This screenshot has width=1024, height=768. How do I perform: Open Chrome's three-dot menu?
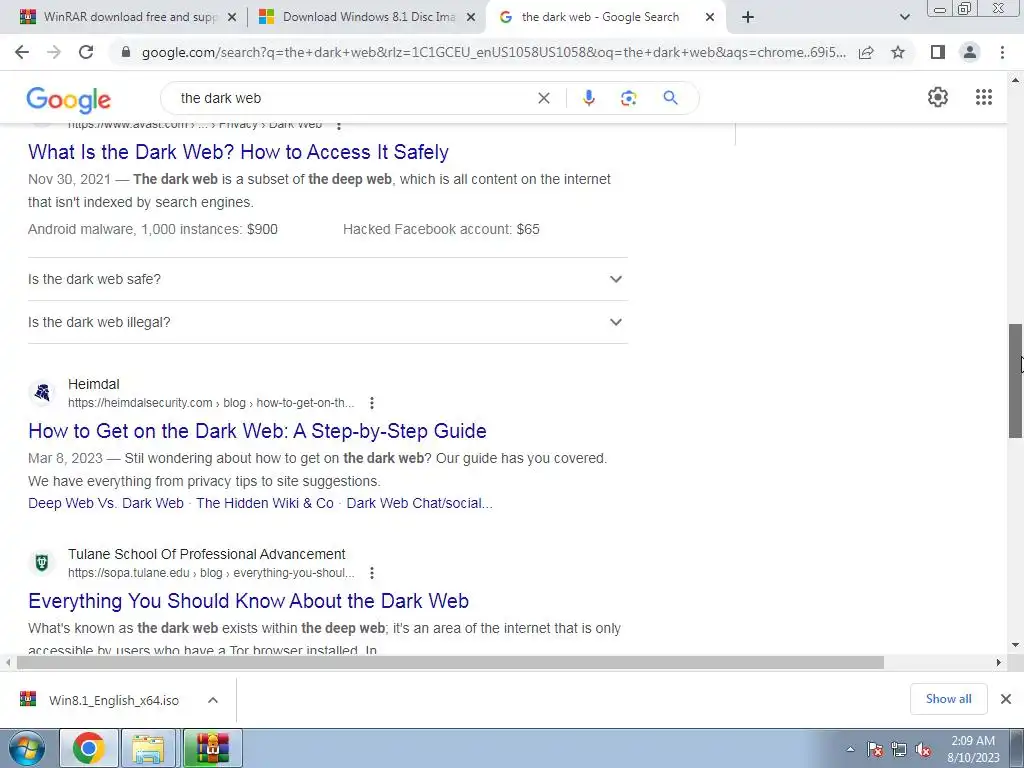click(x=1002, y=52)
